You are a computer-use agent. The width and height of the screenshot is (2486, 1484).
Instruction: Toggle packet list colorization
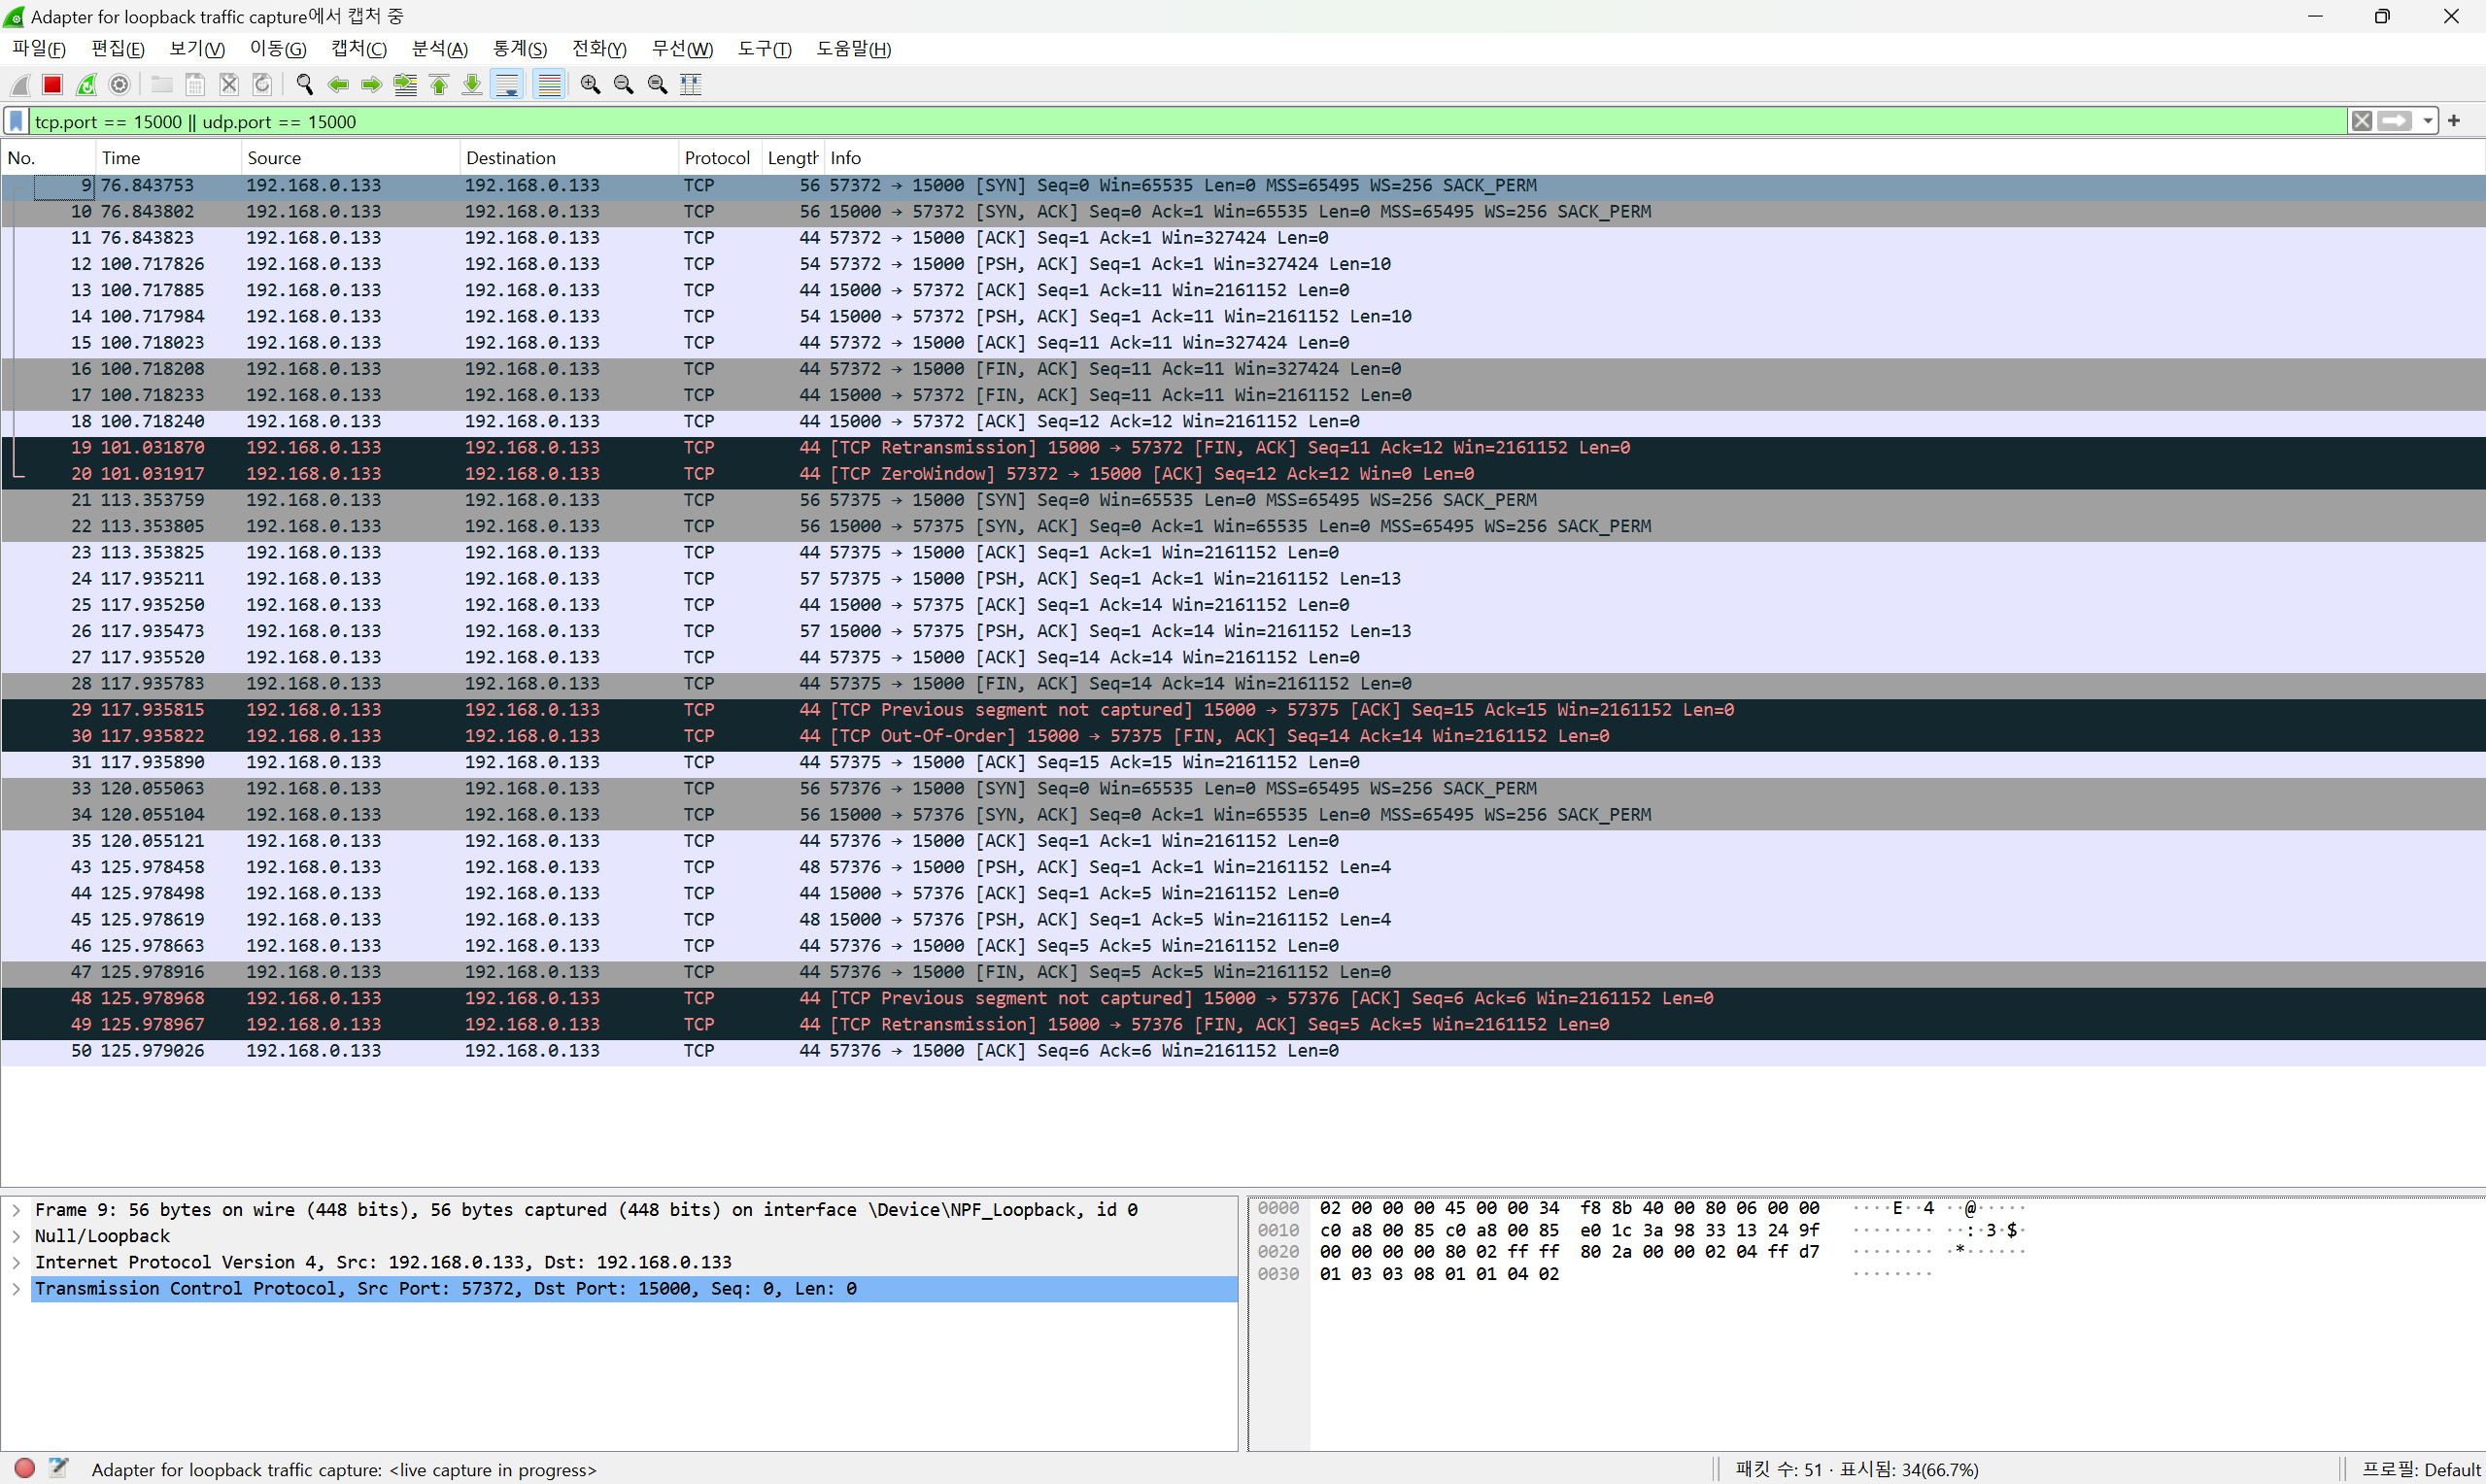(x=549, y=85)
